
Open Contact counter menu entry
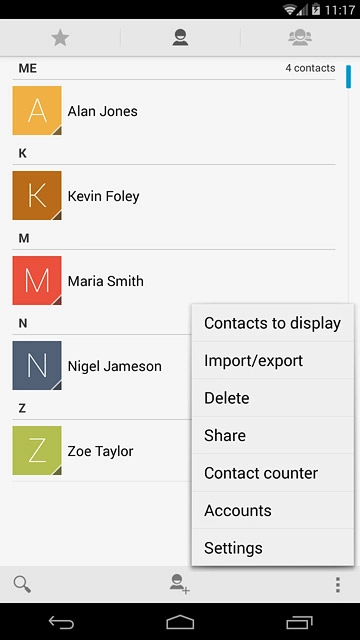tap(273, 473)
